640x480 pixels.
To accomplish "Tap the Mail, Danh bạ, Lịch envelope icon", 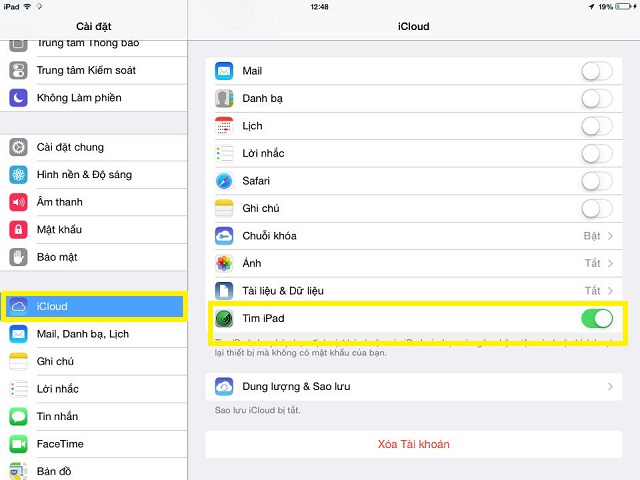I will pyautogui.click(x=18, y=334).
